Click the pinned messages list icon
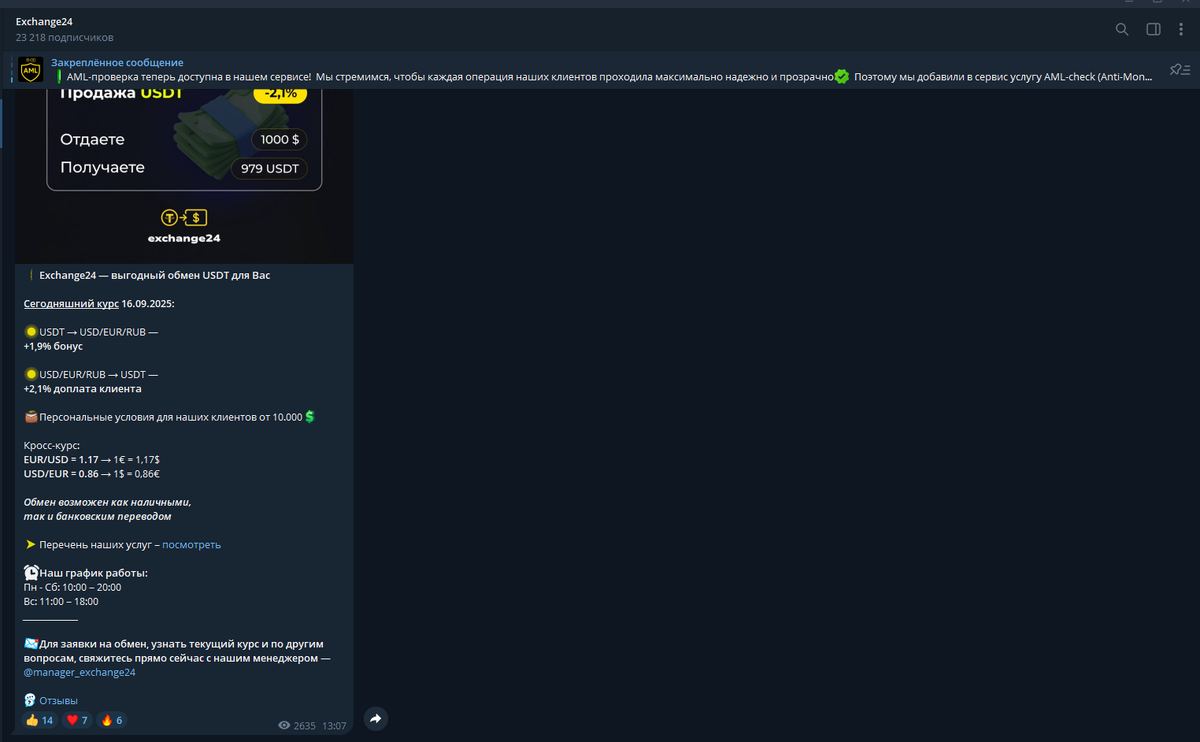 tap(1180, 70)
